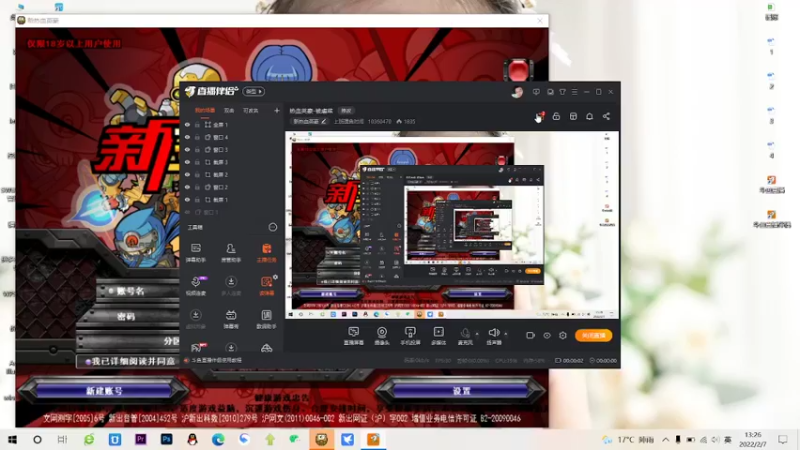Switch to the first orange scene tab

click(205, 110)
